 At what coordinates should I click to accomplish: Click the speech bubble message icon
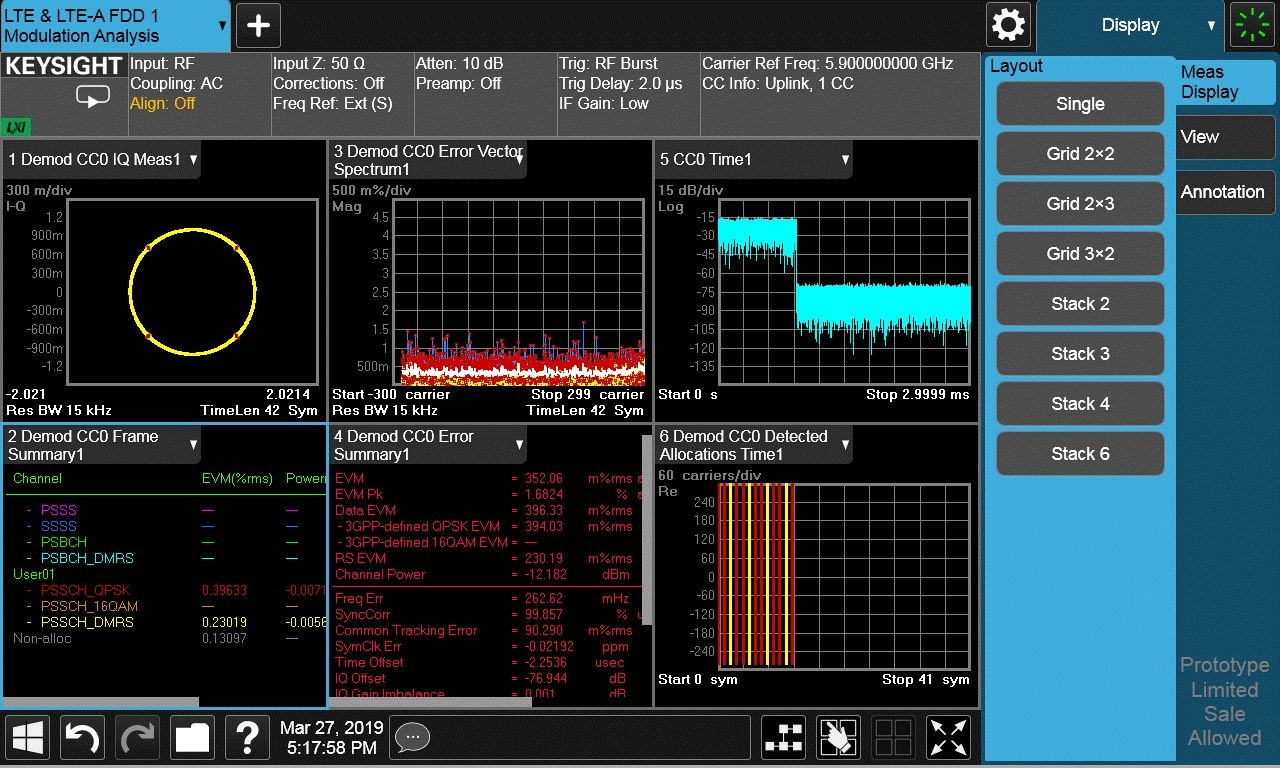pyautogui.click(x=412, y=738)
